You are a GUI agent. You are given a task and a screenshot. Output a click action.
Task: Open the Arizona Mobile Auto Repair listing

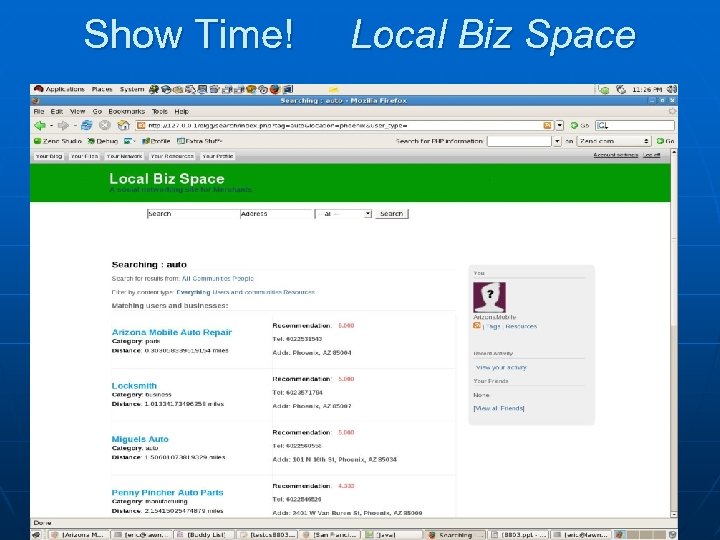(172, 332)
